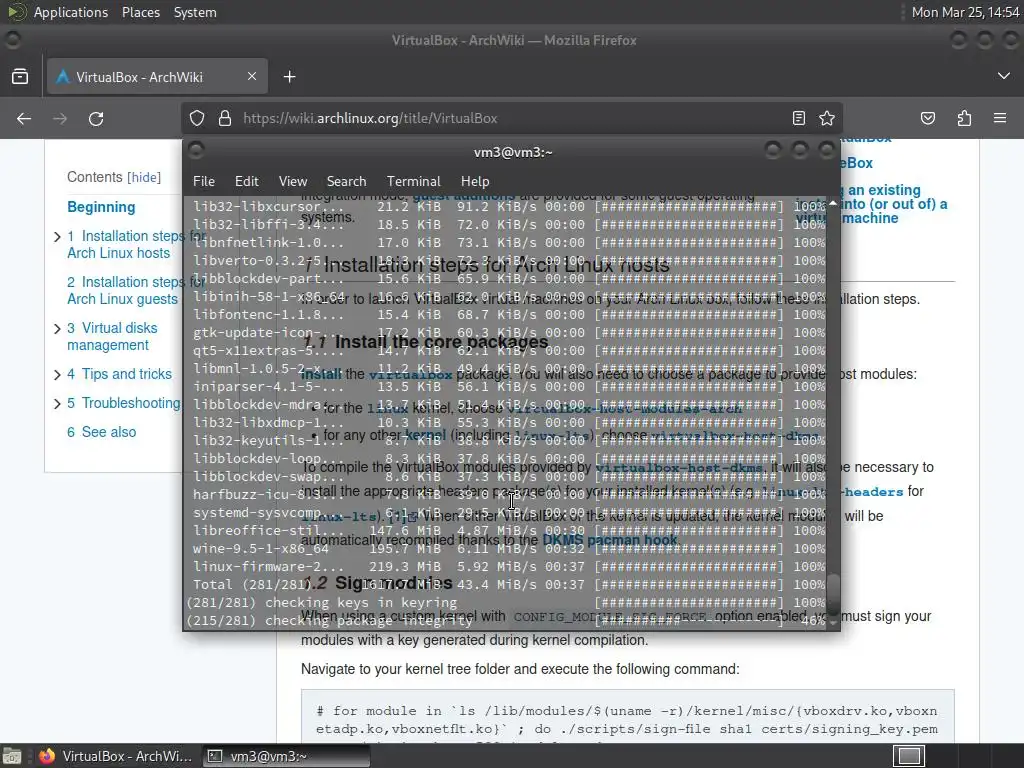Expand section 5 Troubleshooting

click(57, 404)
